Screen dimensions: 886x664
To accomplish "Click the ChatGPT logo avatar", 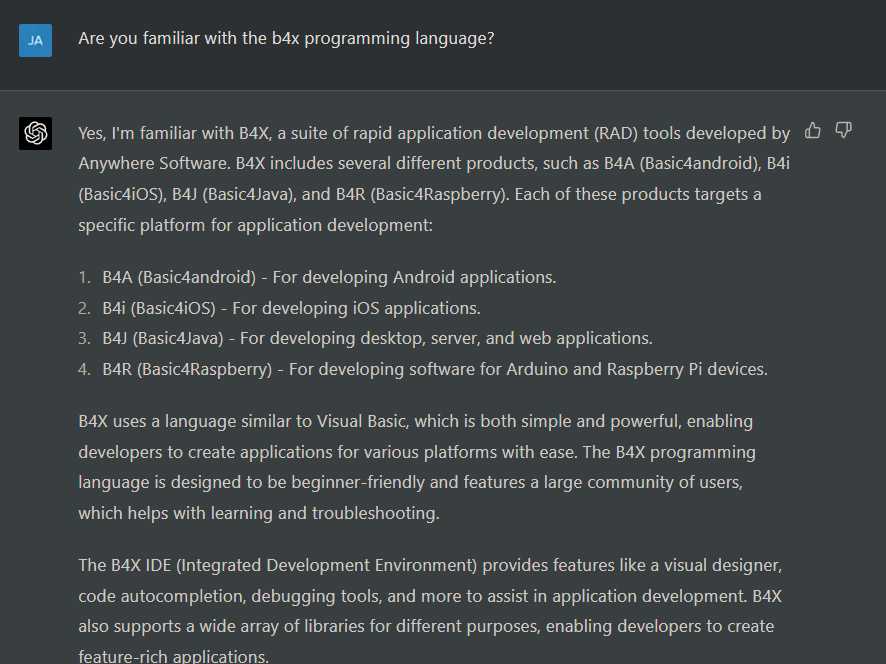I will [x=36, y=133].
